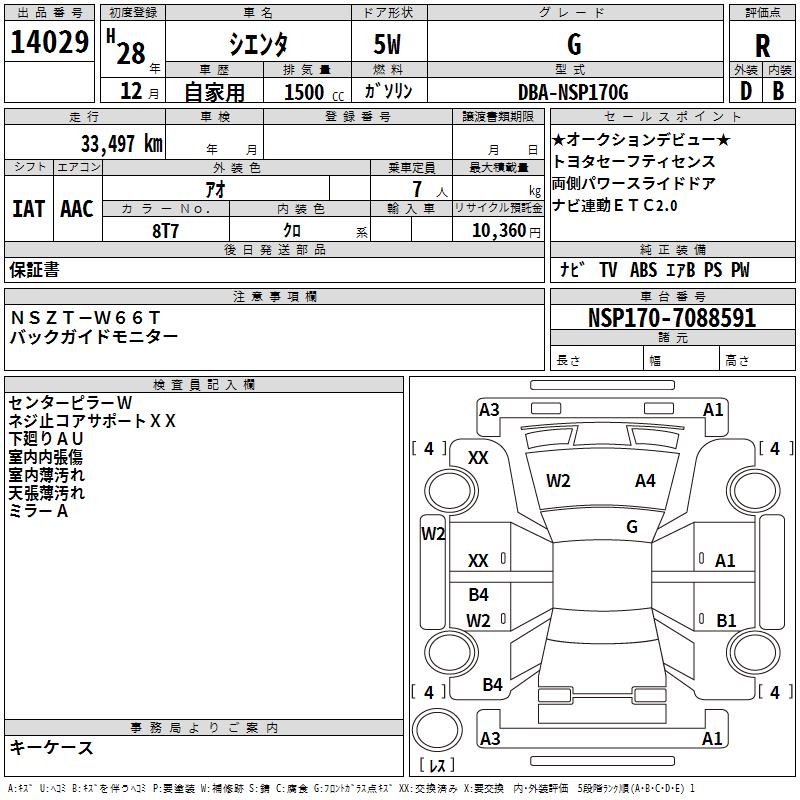The height and width of the screenshot is (800, 800).
Task: Click inspector note 室内薄汚れ
Action: (46, 475)
